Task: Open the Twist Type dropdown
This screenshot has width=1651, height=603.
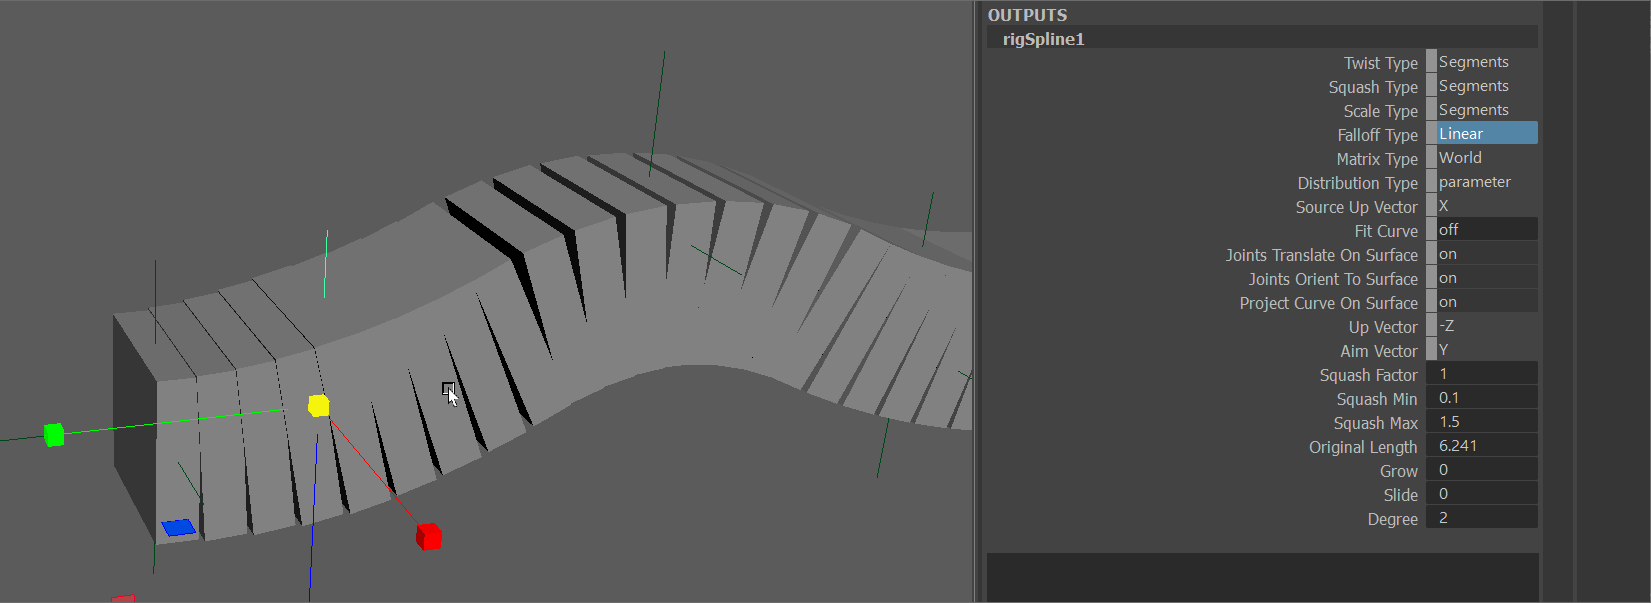Action: coord(1482,62)
